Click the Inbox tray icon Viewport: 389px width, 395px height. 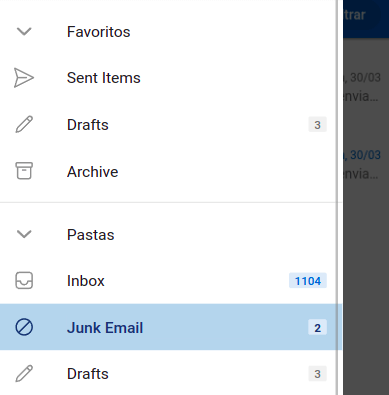coord(24,281)
